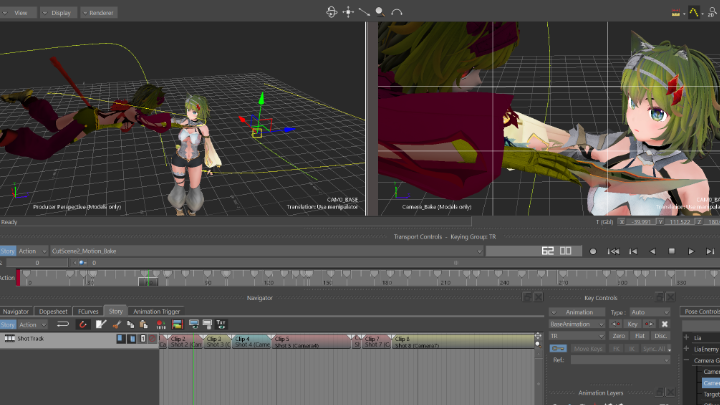This screenshot has width=720, height=405.
Task: Select the viewer dolly tool
Action: (x=364, y=12)
